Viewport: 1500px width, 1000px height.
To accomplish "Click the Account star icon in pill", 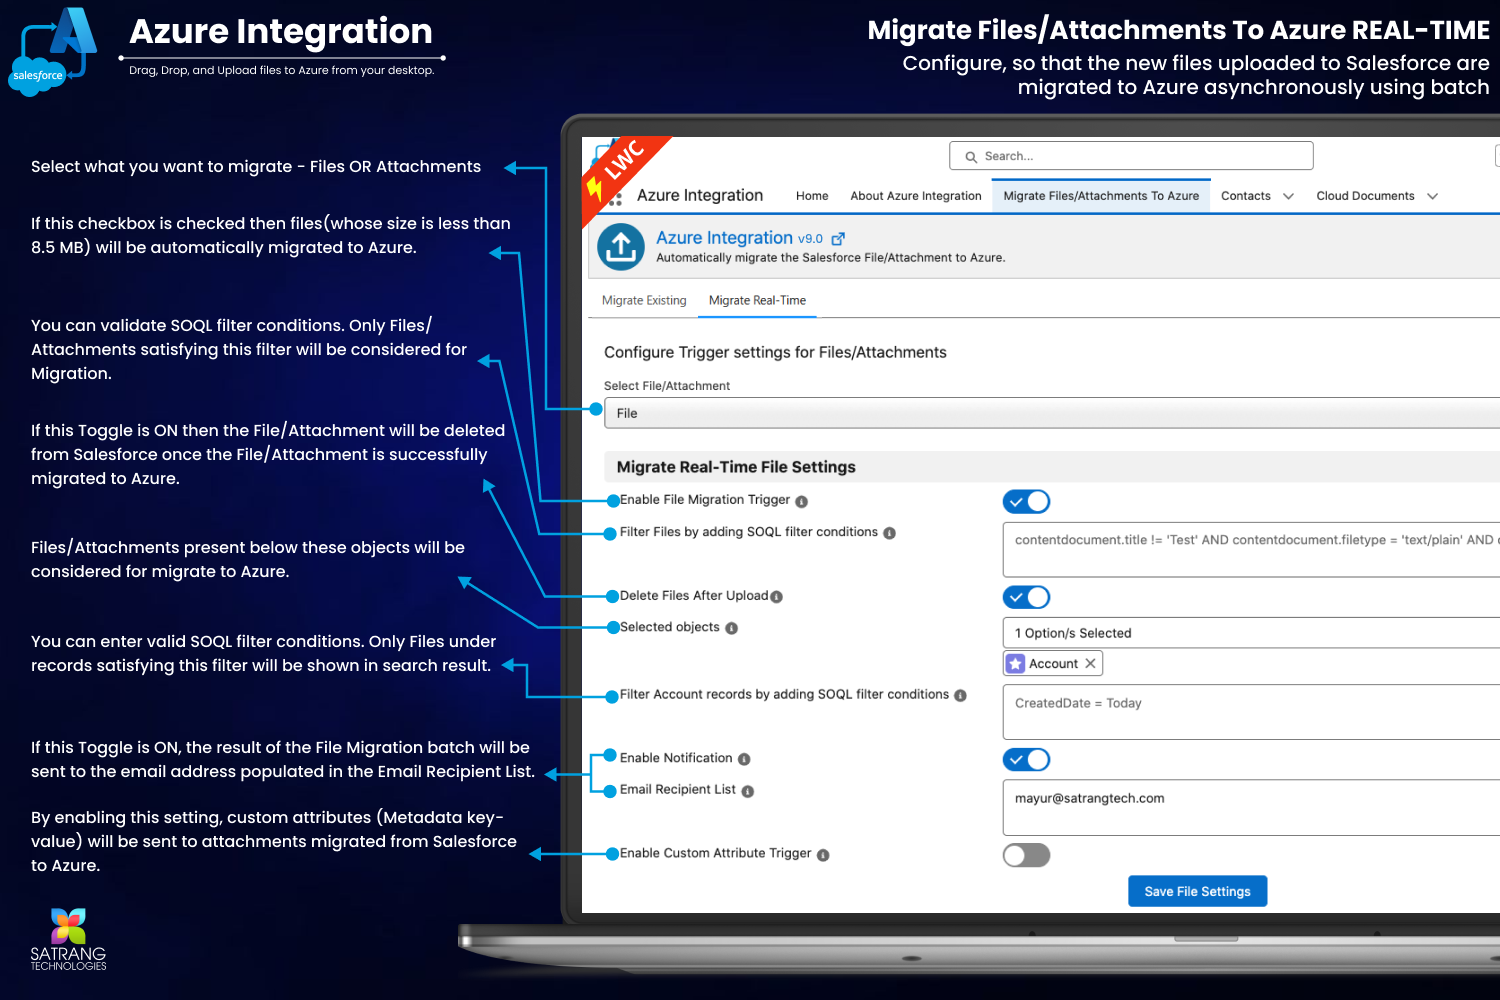I will click(1016, 664).
